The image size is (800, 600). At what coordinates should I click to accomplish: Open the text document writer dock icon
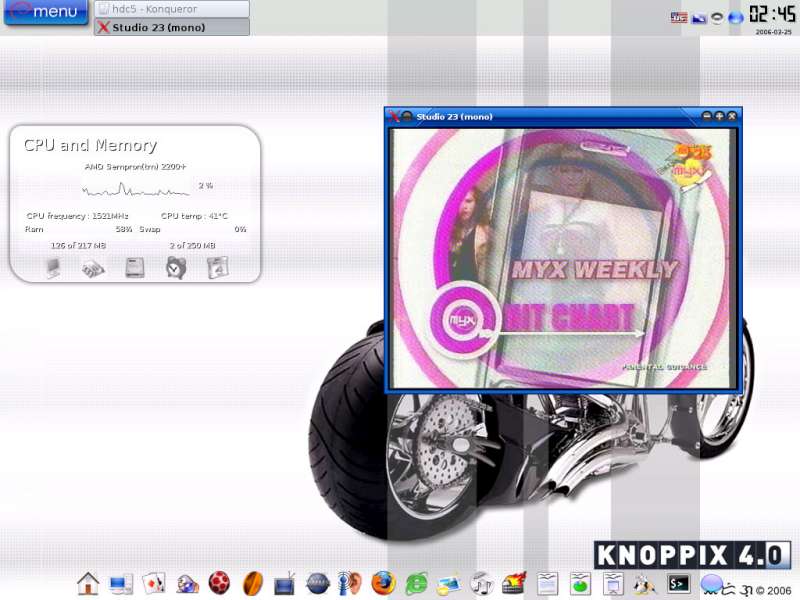pyautogui.click(x=547, y=584)
